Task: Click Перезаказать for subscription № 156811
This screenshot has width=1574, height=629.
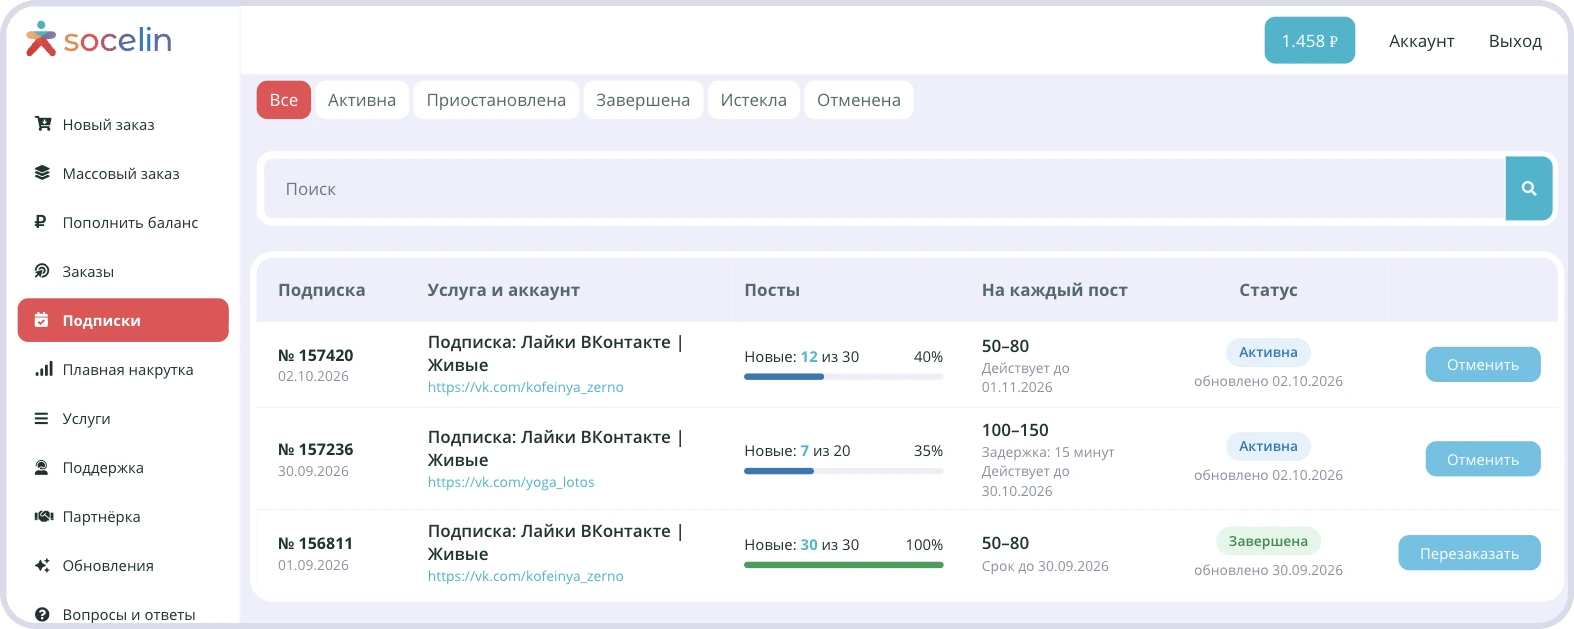Action: click(x=1469, y=553)
